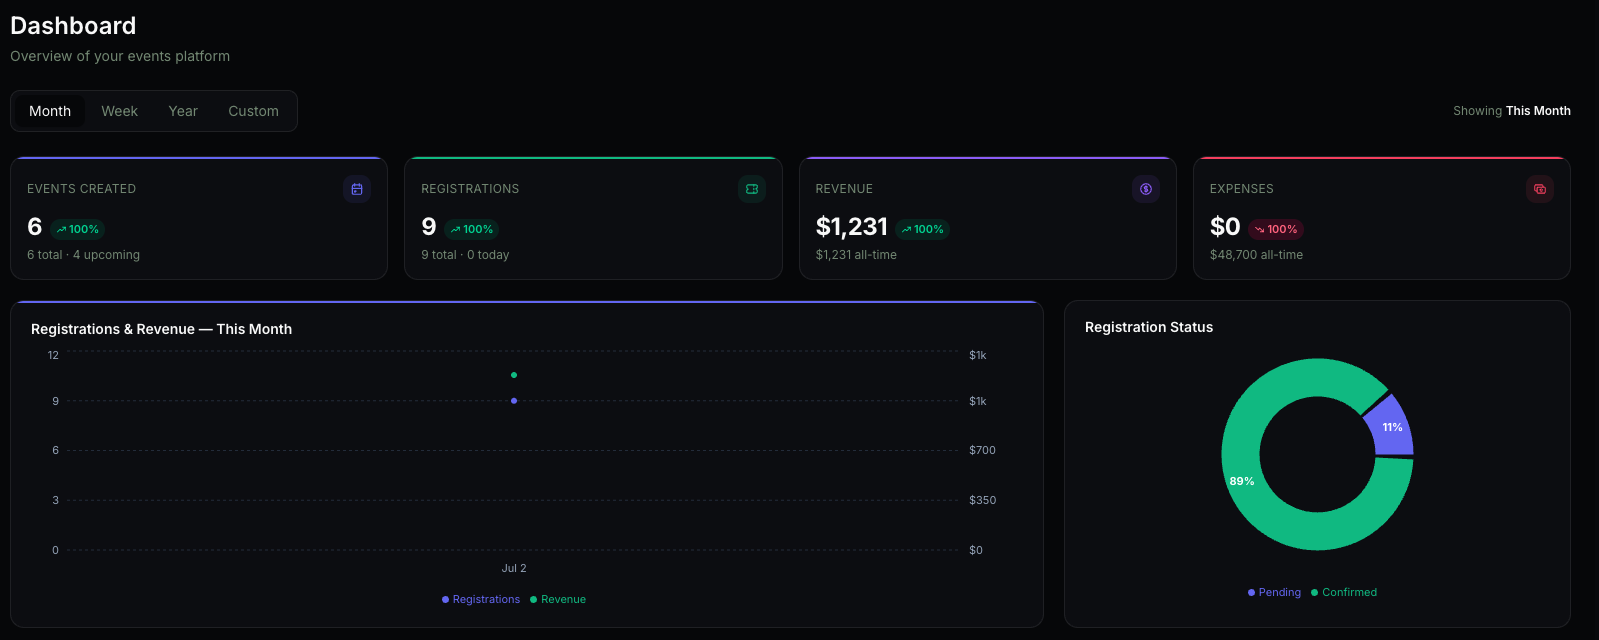The height and width of the screenshot is (640, 1599).
Task: Click the green revenue data point on chart
Action: click(514, 375)
